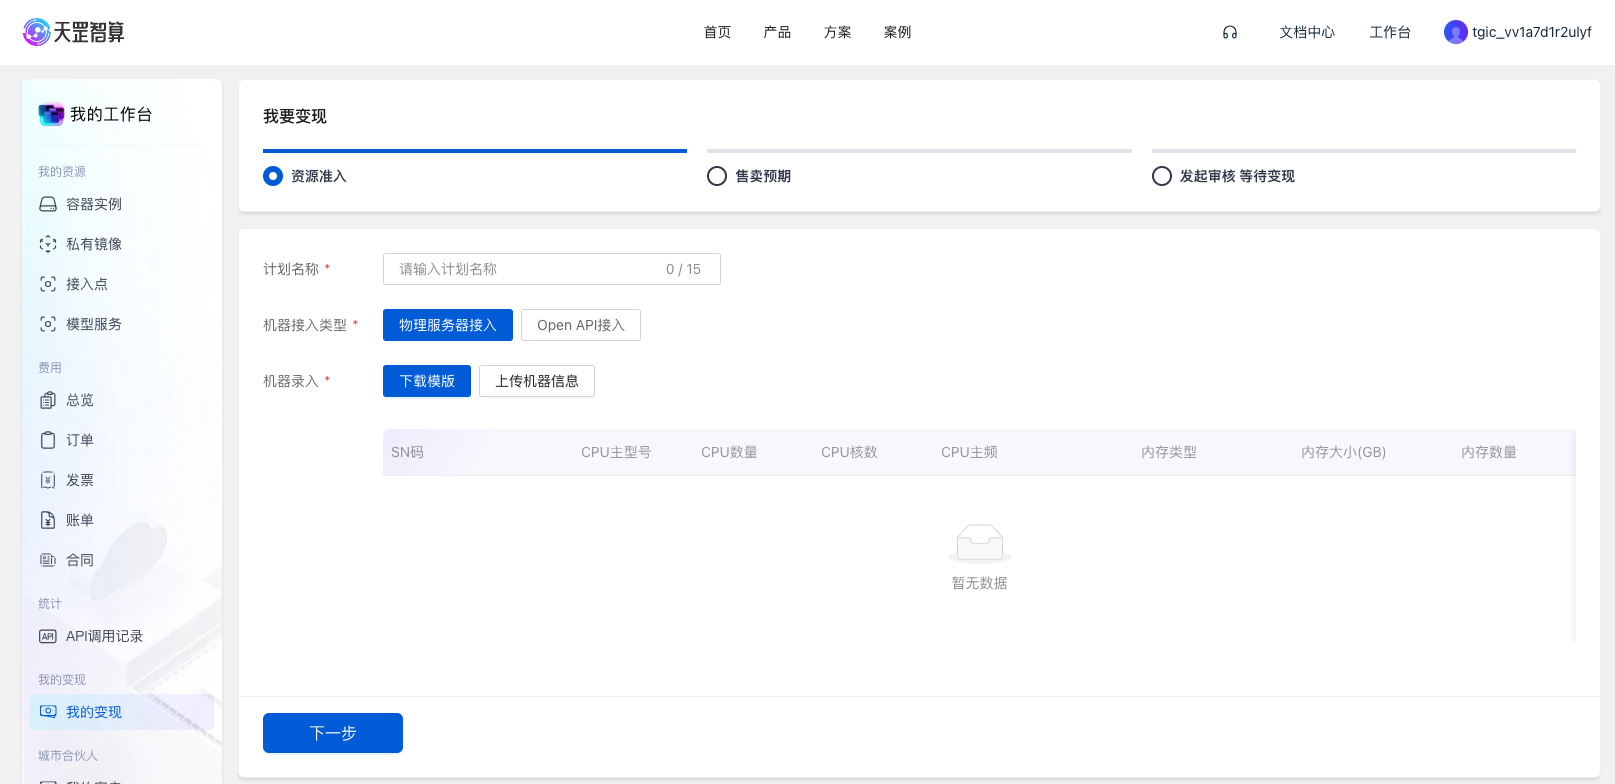The height and width of the screenshot is (784, 1615).
Task: Open 案例 in top navigation
Action: coord(898,32)
